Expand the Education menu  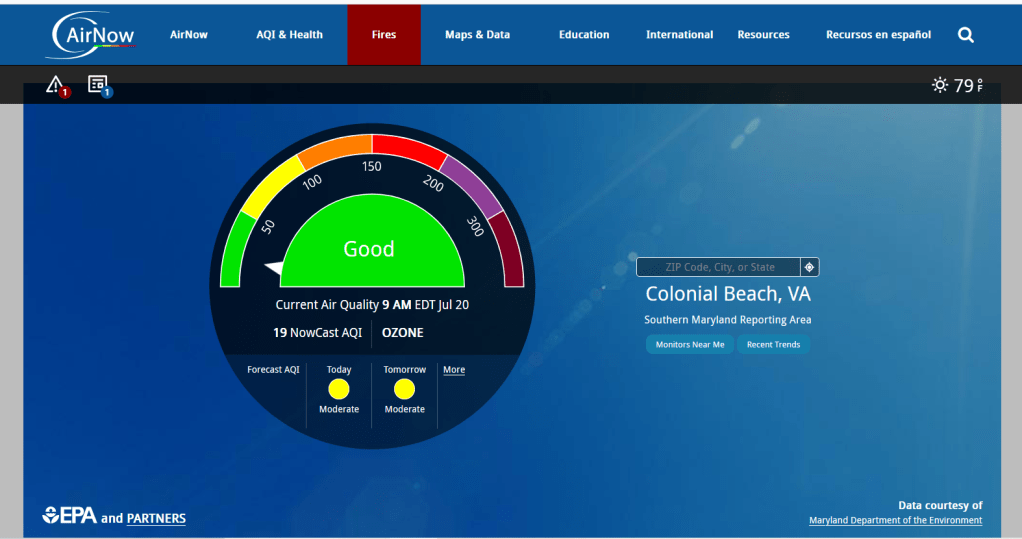[584, 35]
